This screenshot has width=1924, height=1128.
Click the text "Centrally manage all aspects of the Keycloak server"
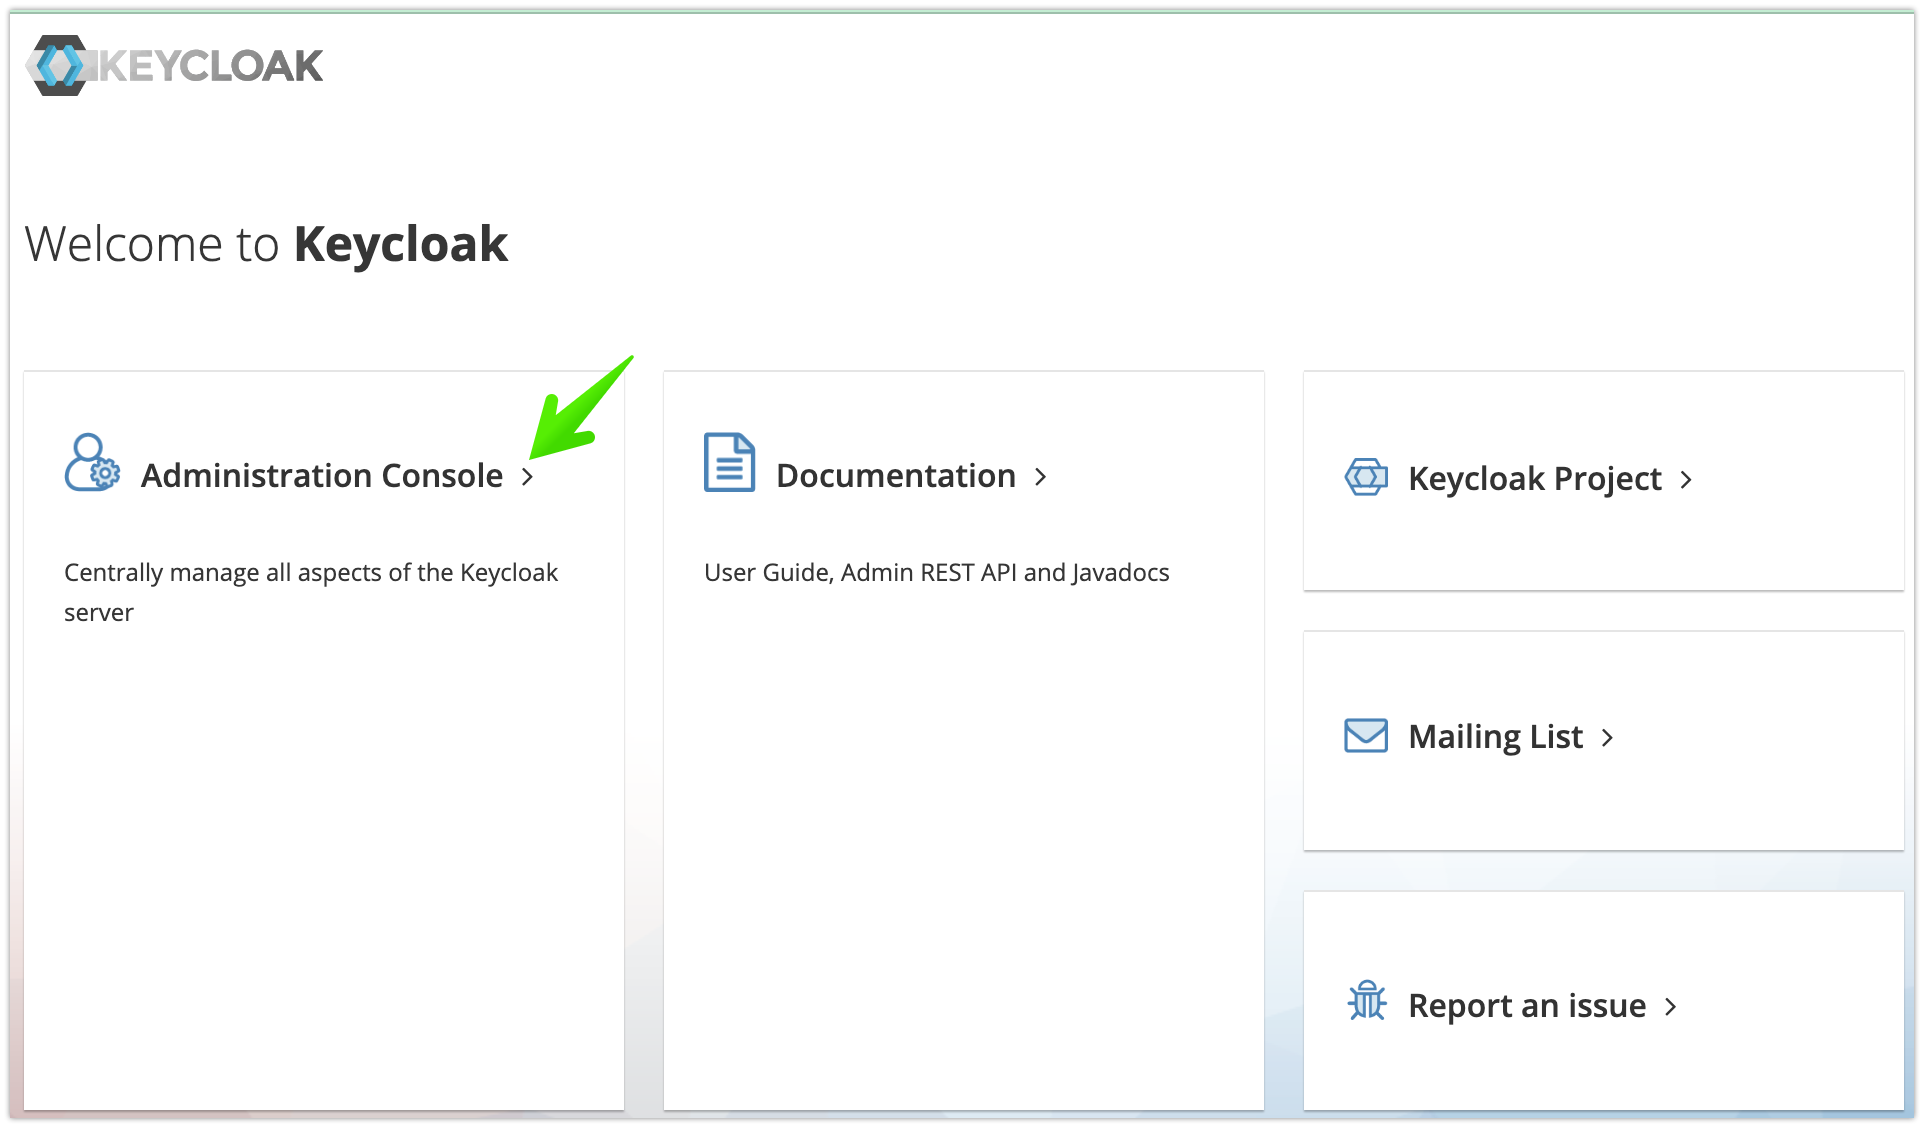click(311, 592)
